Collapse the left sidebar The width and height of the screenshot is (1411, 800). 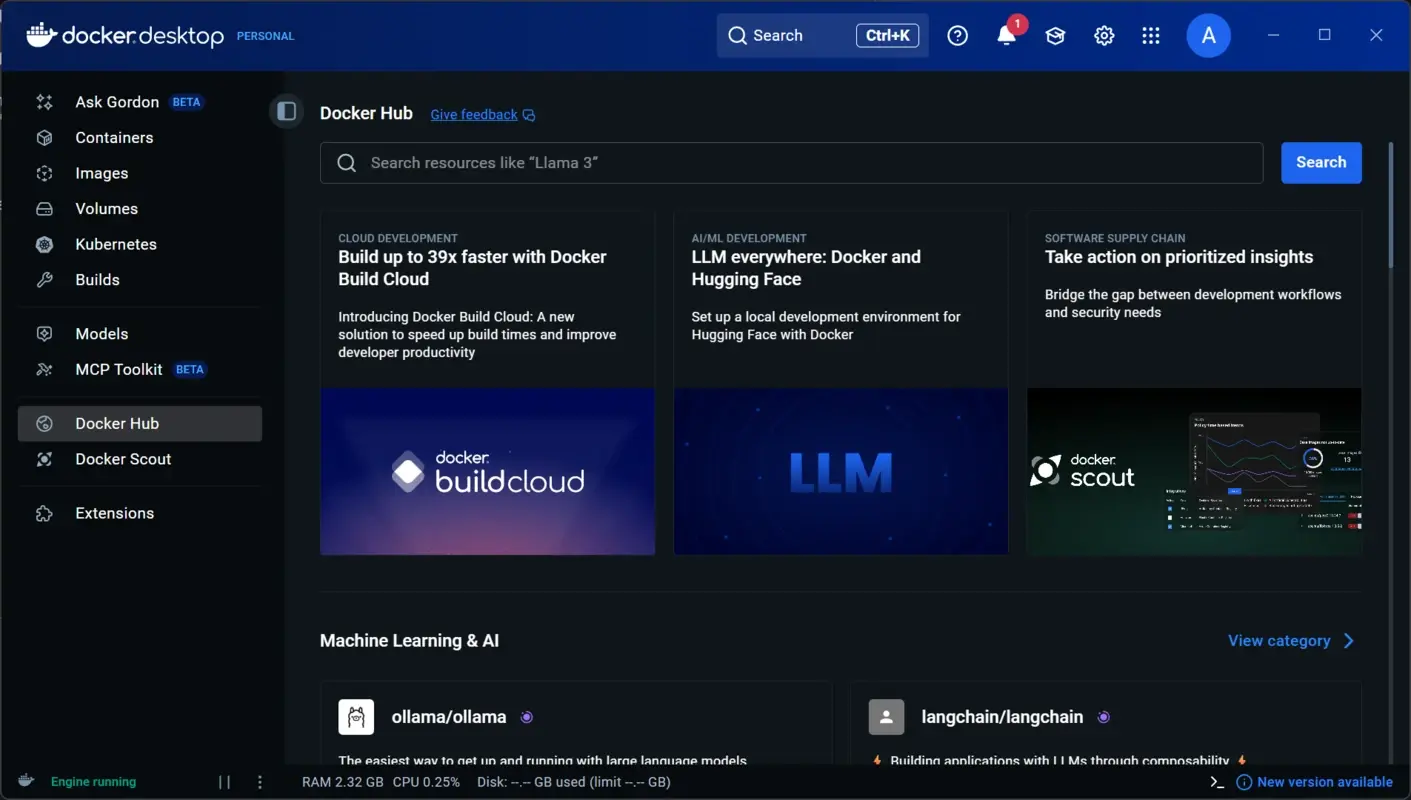(286, 110)
